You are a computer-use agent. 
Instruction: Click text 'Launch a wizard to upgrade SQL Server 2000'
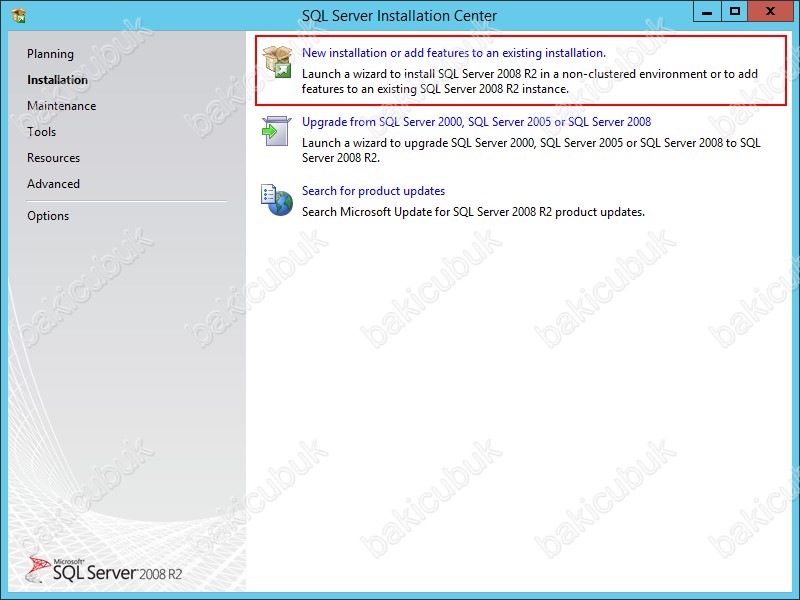point(418,143)
